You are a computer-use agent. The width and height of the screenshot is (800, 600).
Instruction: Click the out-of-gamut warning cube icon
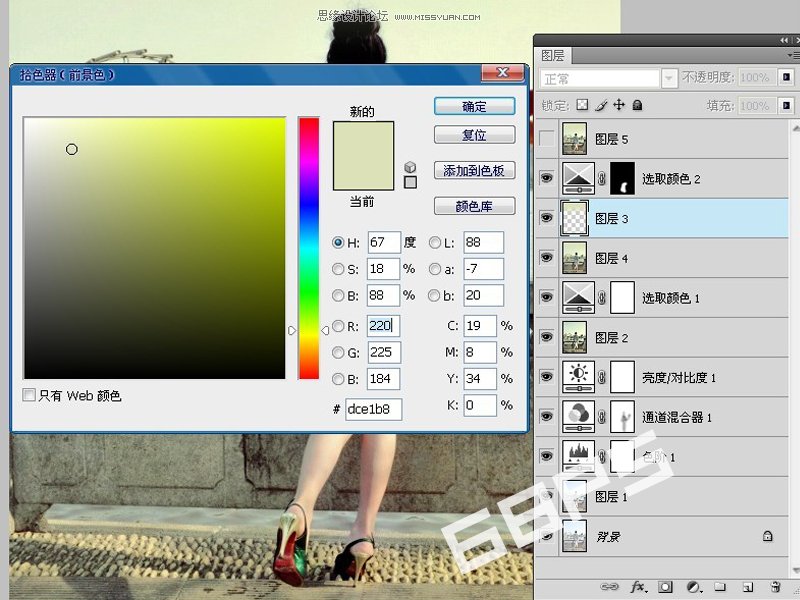(x=410, y=167)
